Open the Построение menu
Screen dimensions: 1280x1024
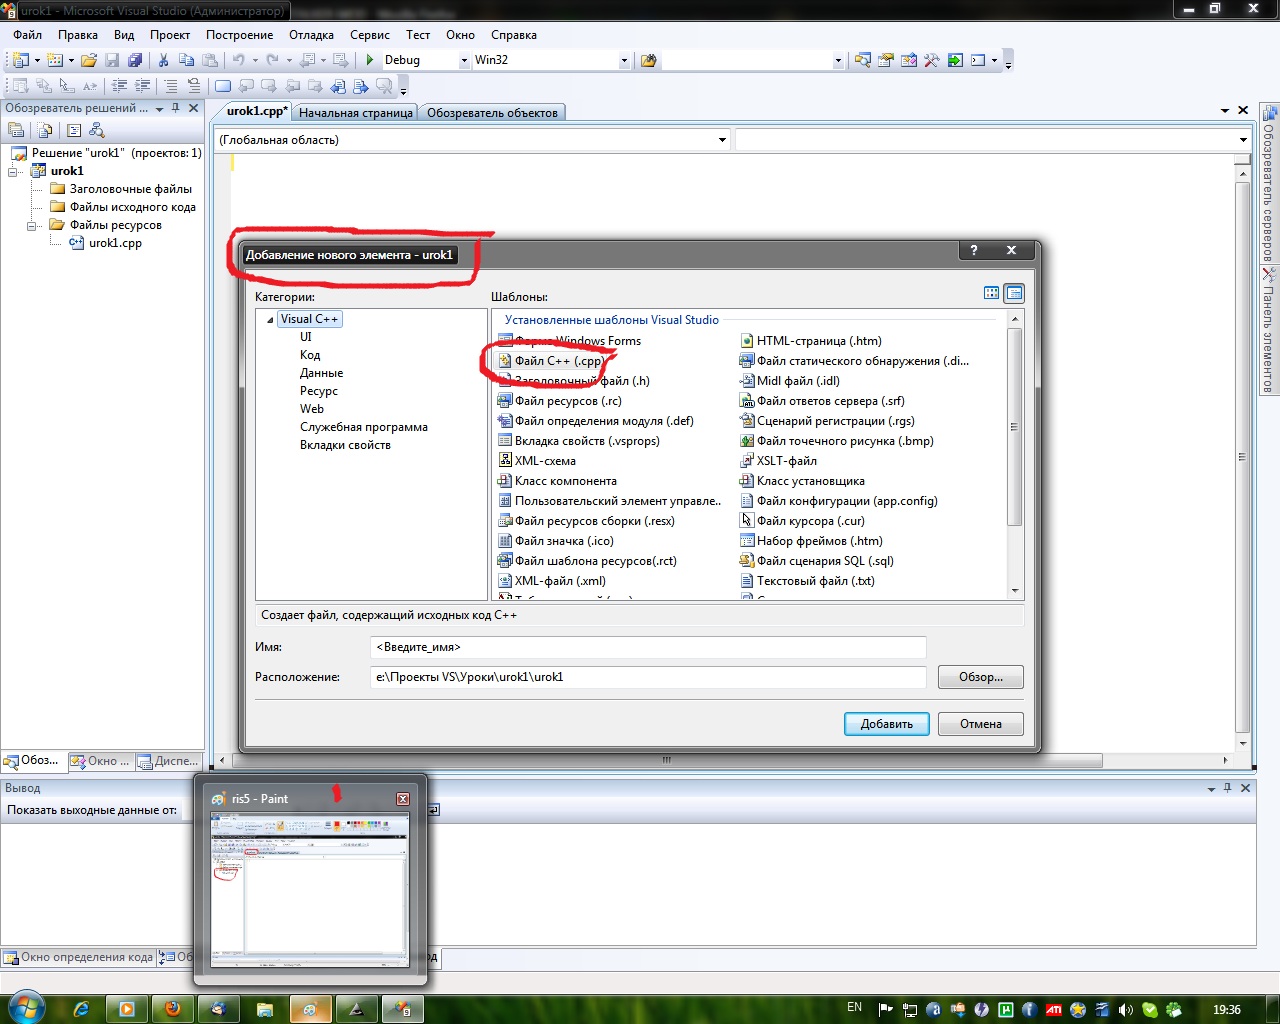239,35
